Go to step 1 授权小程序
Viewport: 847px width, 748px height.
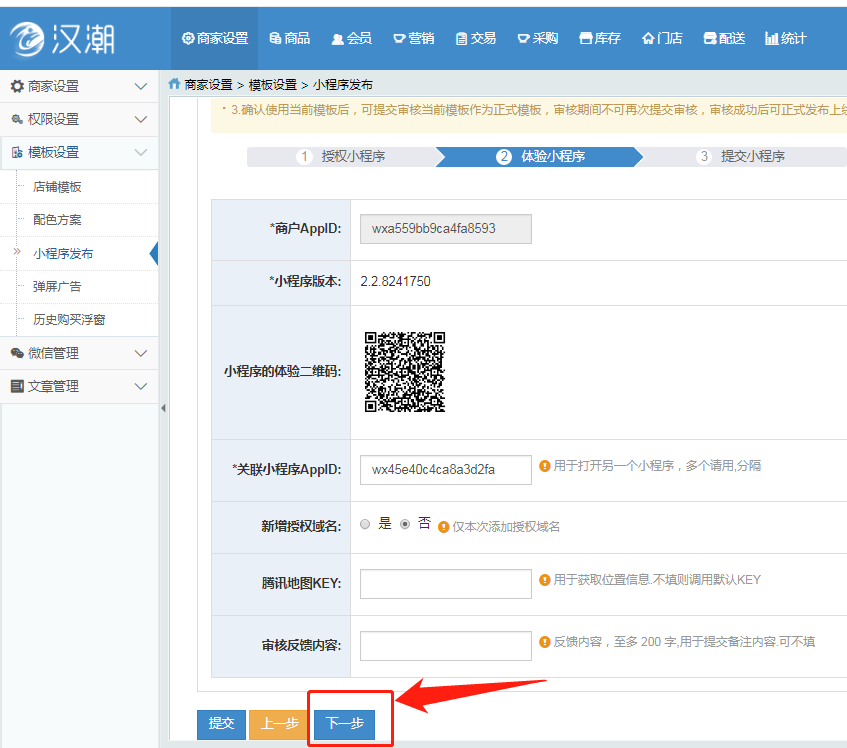click(x=341, y=157)
